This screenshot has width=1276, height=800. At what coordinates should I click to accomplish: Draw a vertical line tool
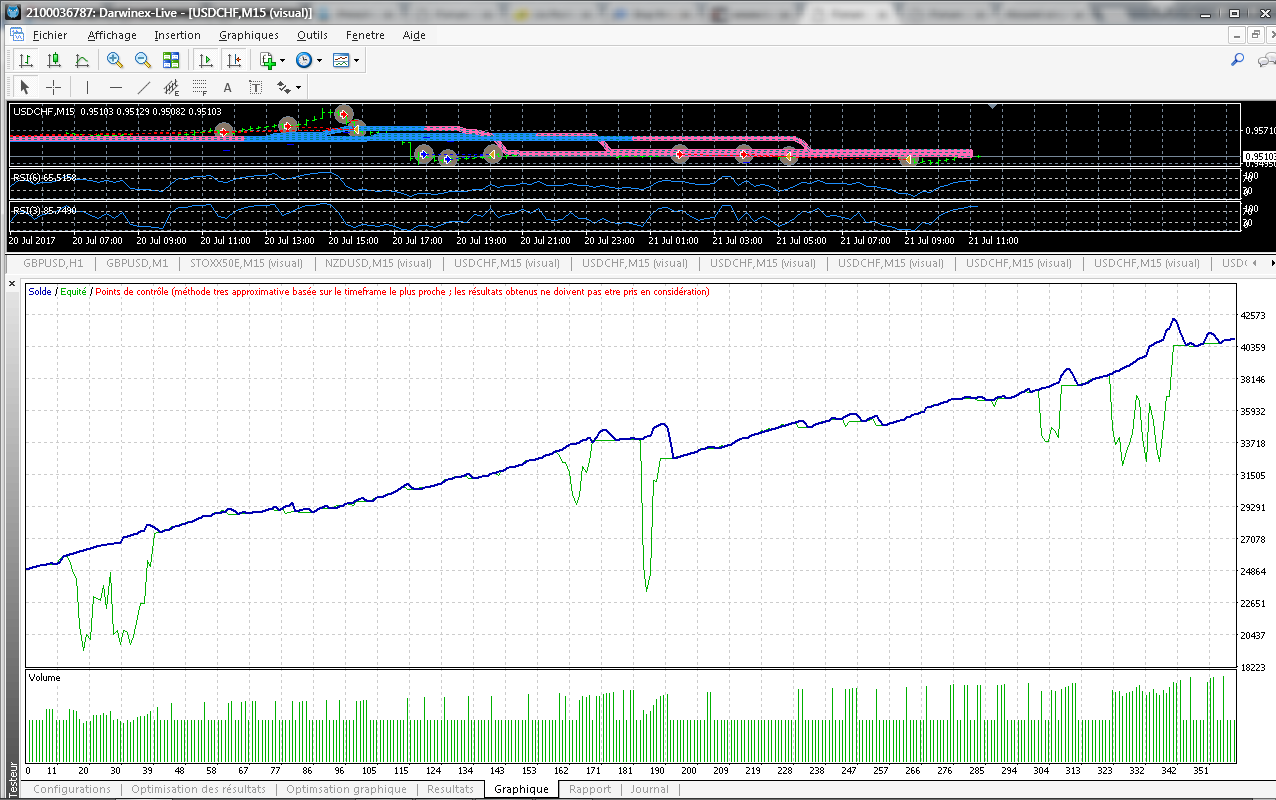pos(87,87)
